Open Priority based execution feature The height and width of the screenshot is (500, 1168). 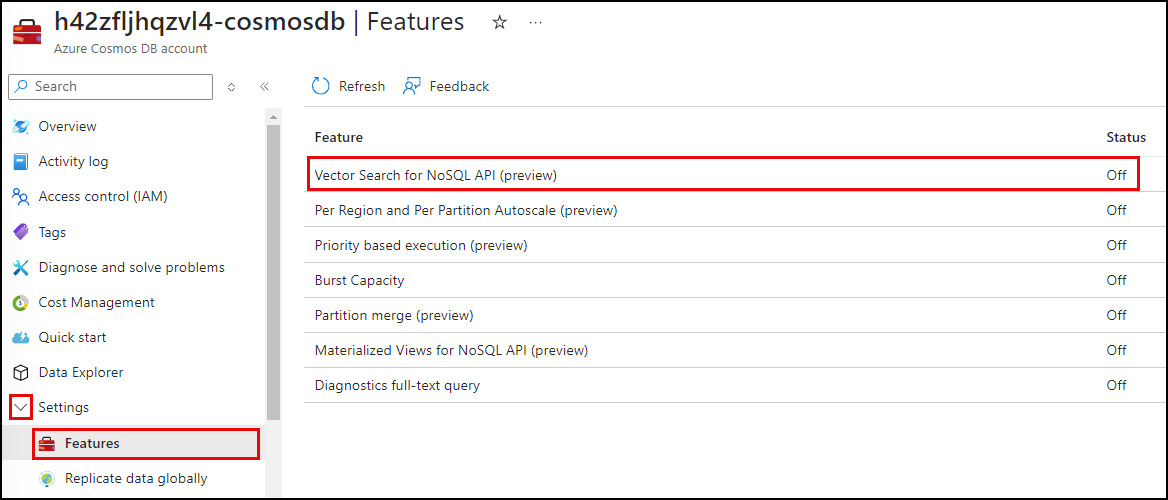click(x=421, y=245)
